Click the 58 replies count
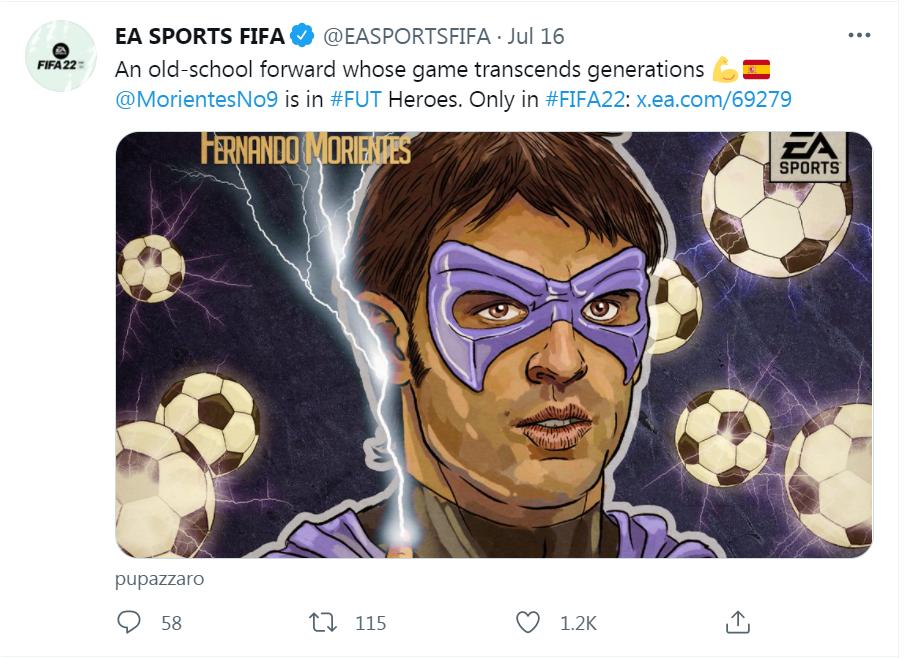The image size is (916, 658). click(171, 623)
